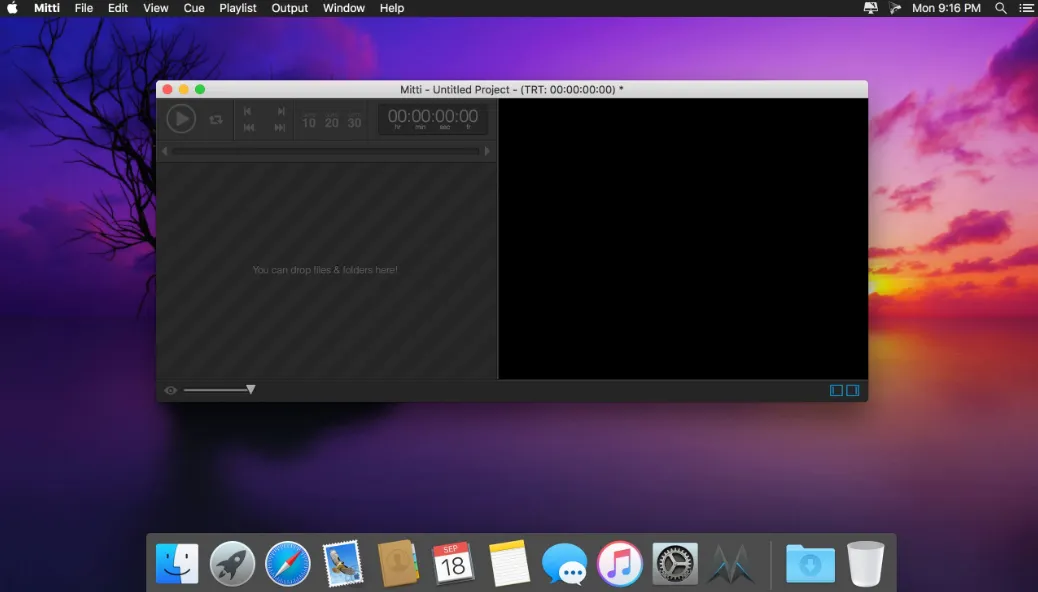The image size is (1038, 592).
Task: Jump to the first cue
Action: click(x=249, y=127)
